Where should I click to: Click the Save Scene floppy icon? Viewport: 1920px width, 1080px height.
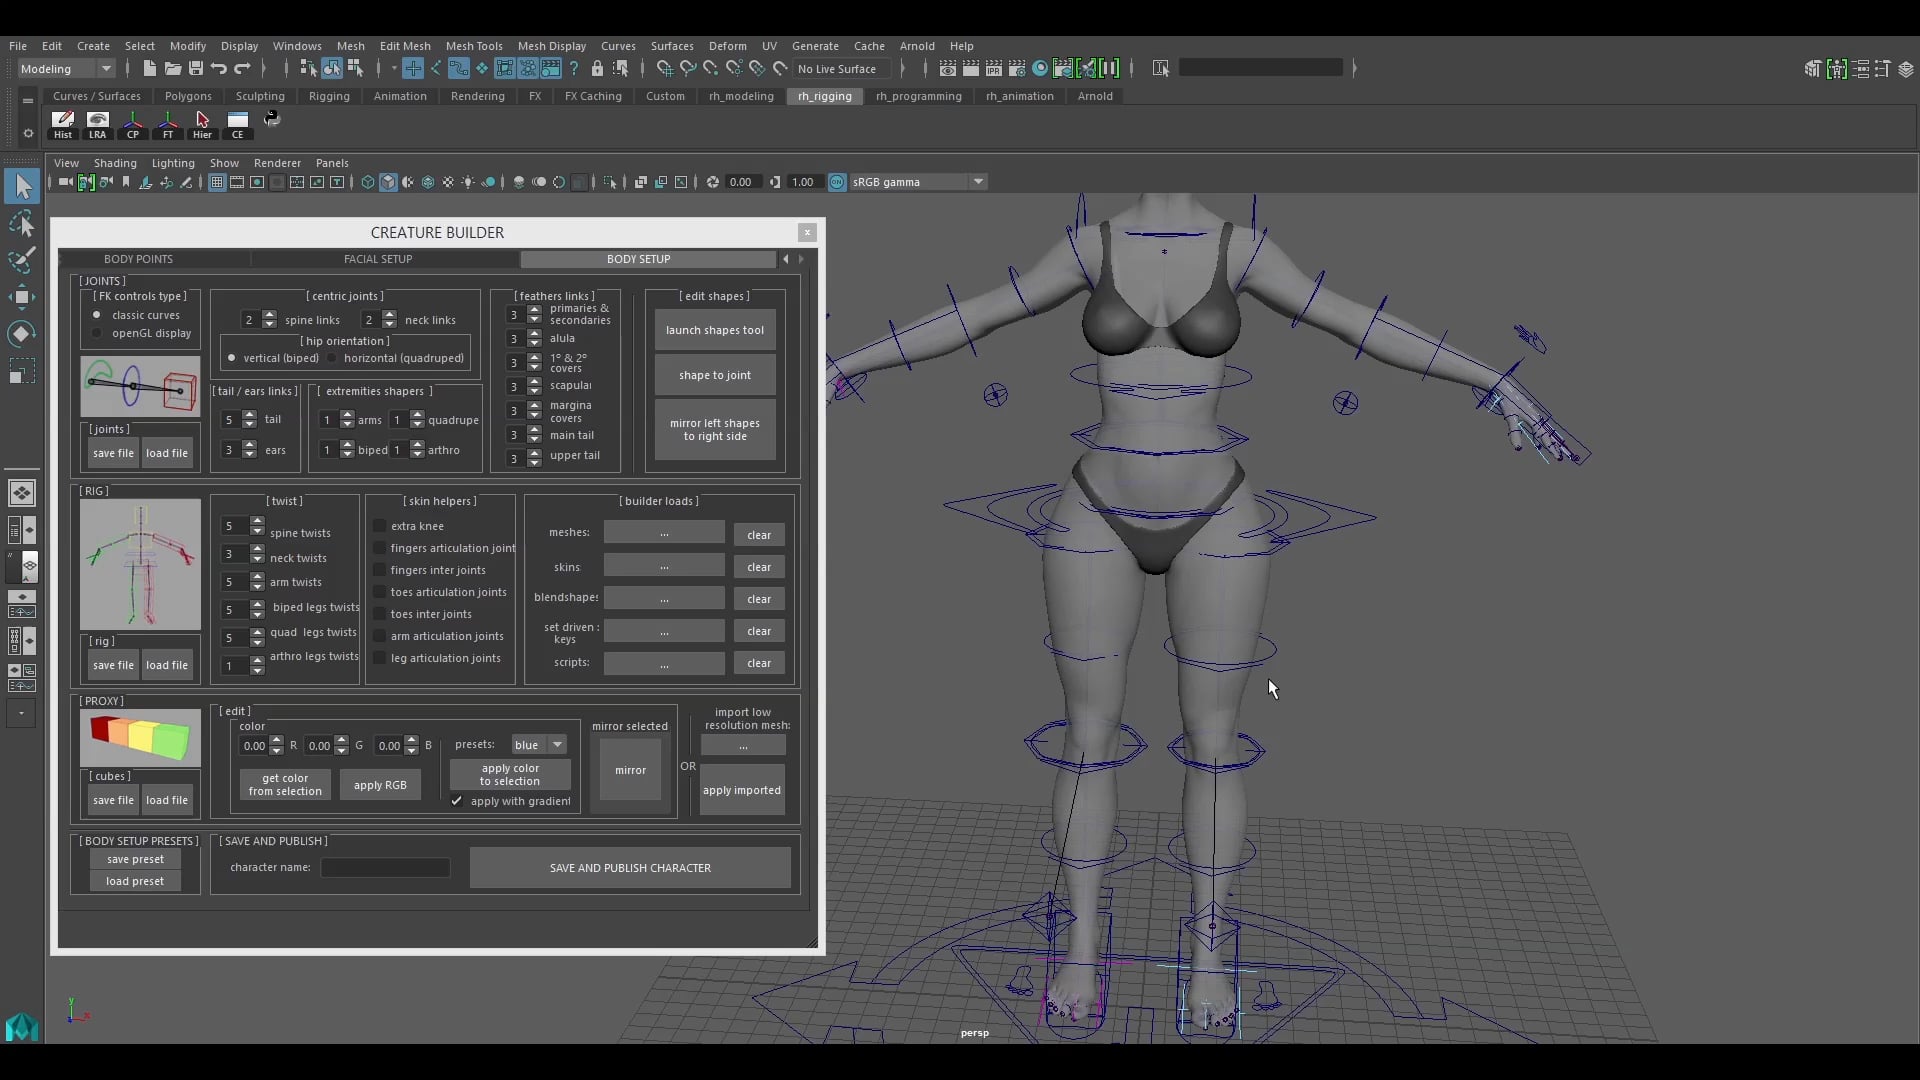(x=196, y=68)
